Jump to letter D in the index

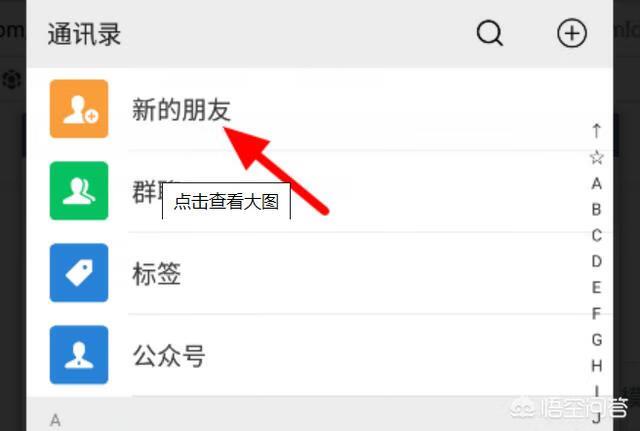(596, 261)
